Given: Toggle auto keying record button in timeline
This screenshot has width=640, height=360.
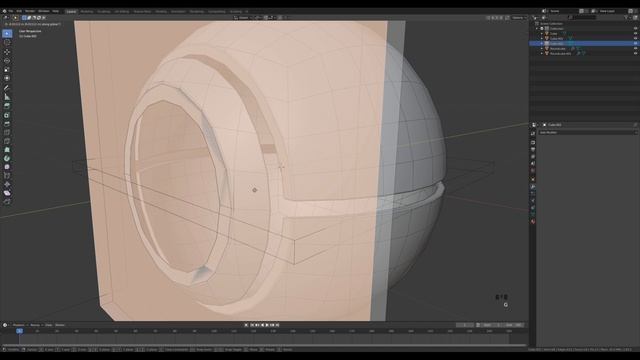Looking at the screenshot, I should pyautogui.click(x=246, y=325).
